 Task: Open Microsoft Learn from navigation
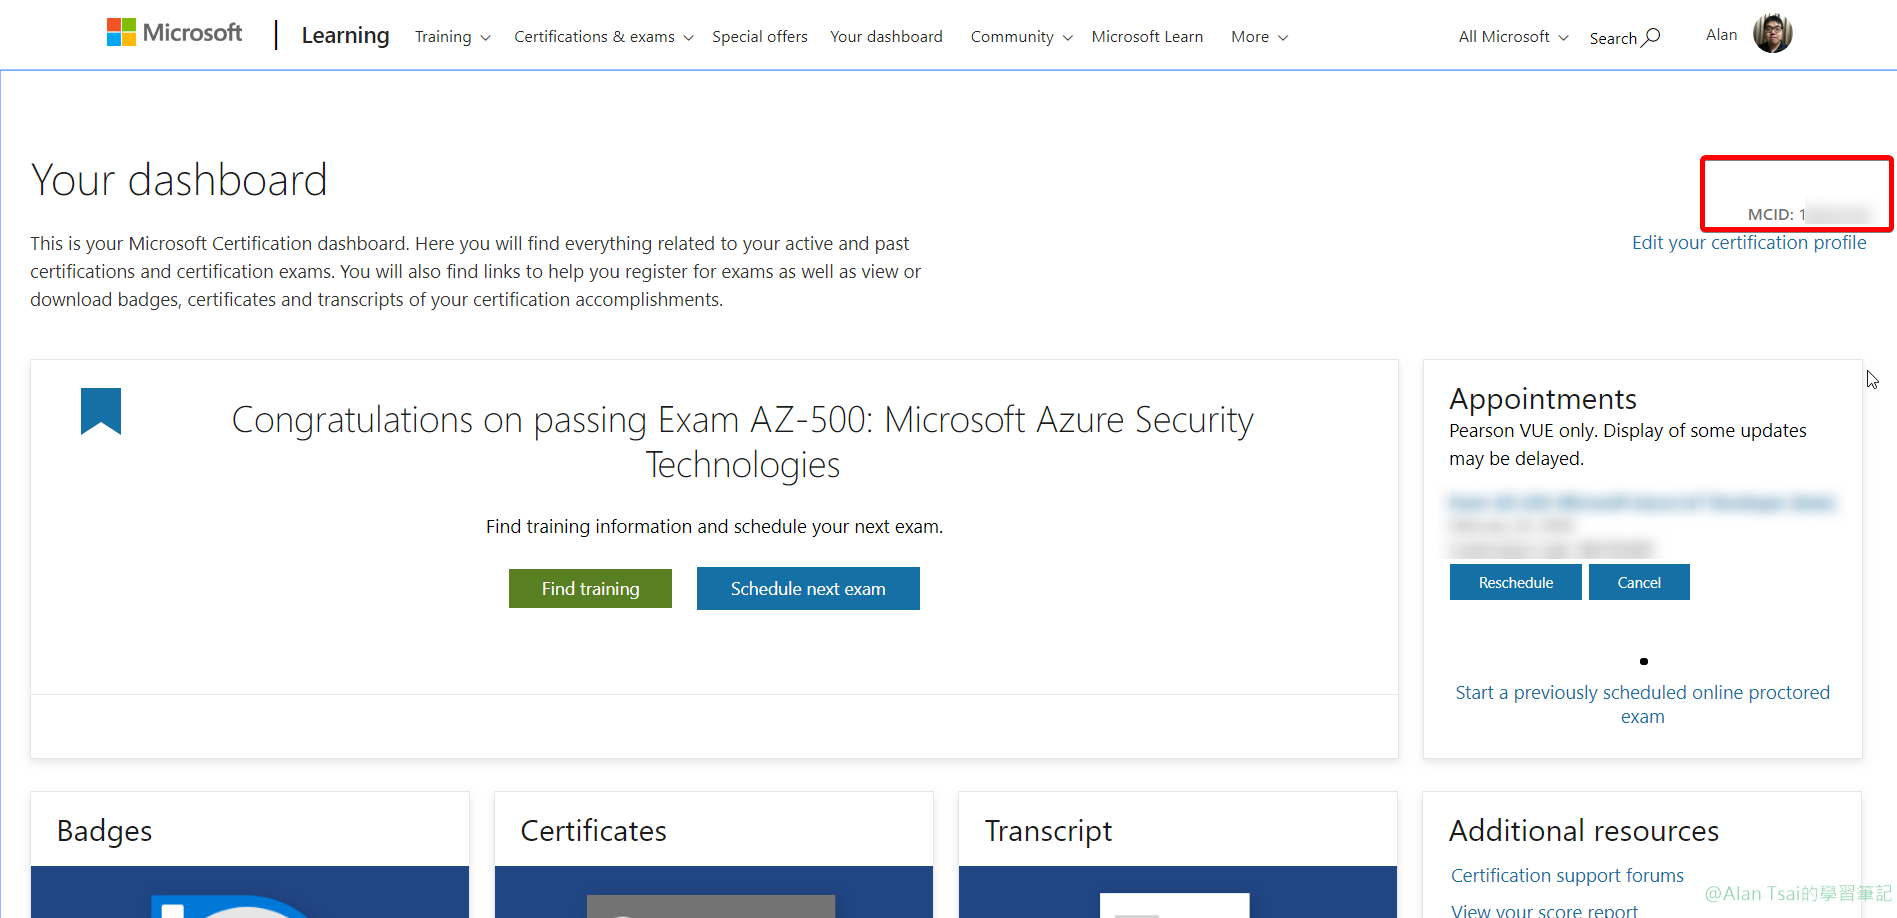point(1147,37)
